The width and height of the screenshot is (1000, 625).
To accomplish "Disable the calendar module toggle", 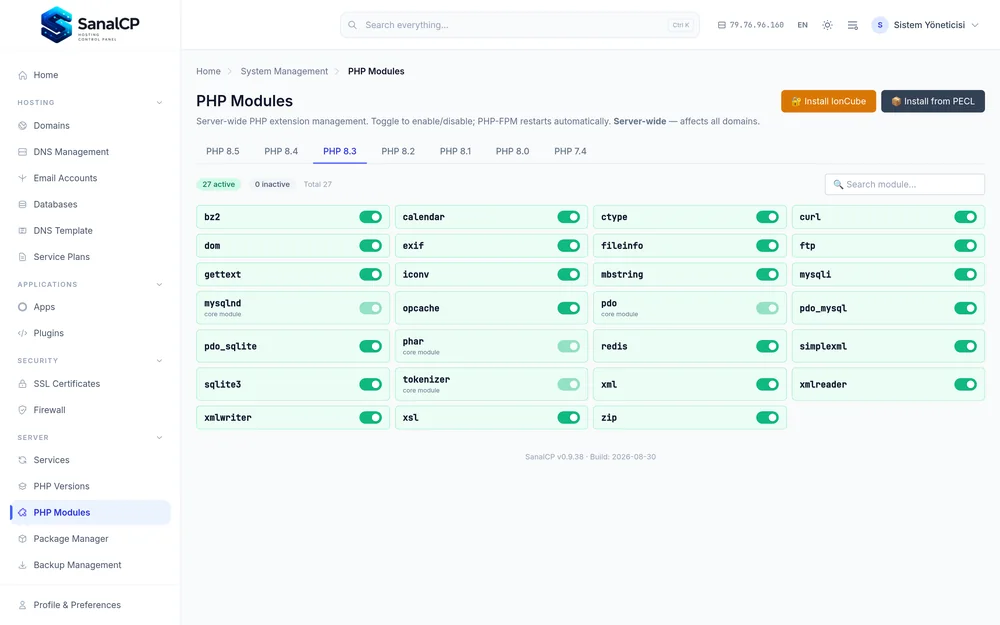I will 568,217.
